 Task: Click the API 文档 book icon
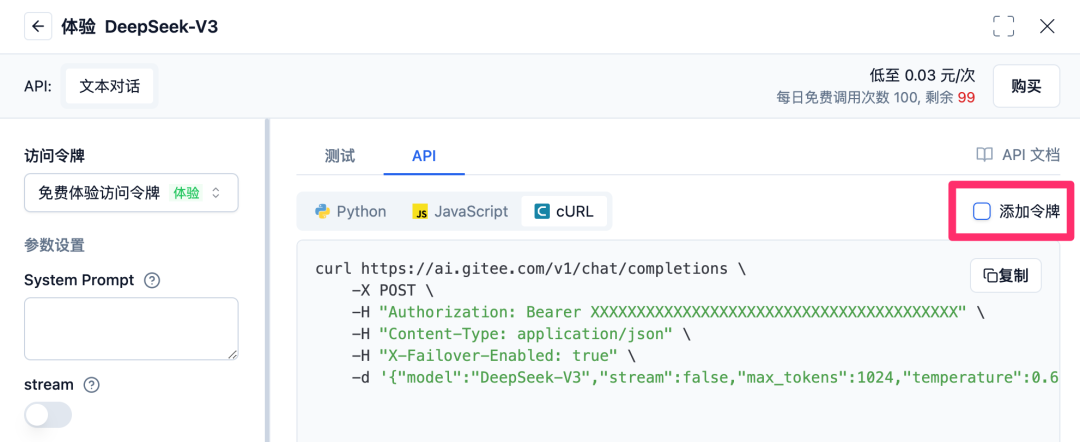point(985,155)
